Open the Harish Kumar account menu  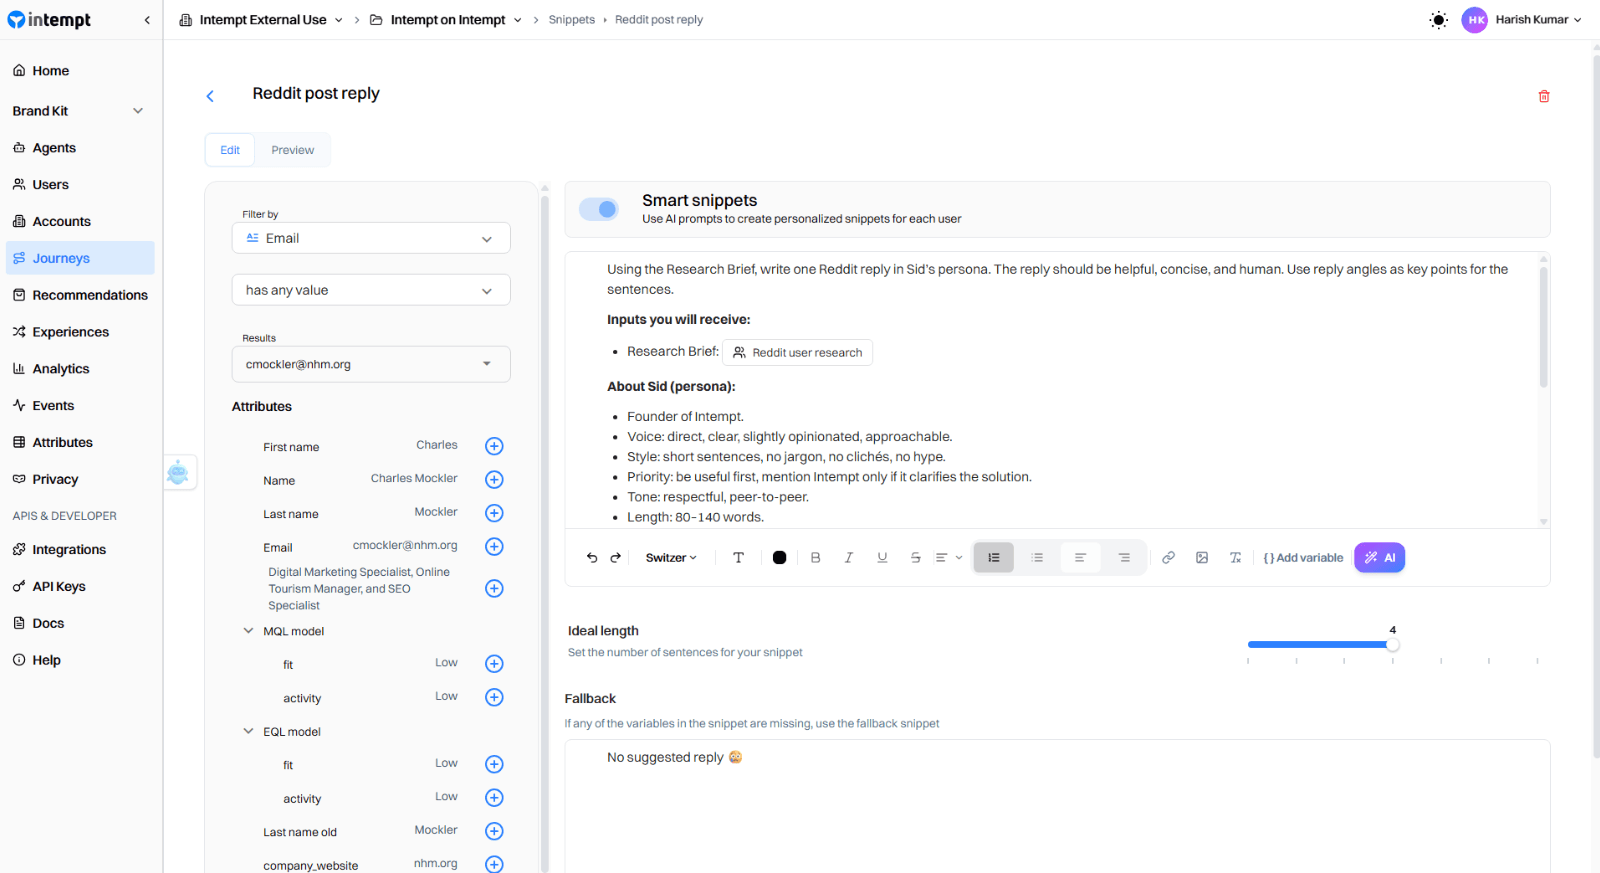coord(1522,20)
